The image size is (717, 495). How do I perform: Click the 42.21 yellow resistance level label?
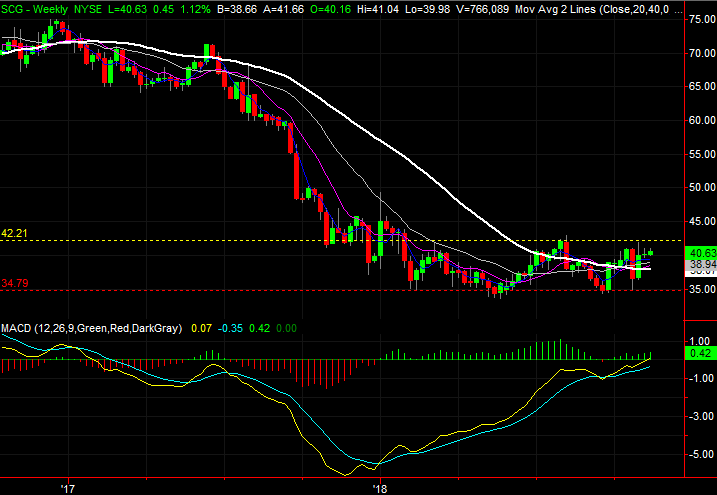[x=15, y=233]
